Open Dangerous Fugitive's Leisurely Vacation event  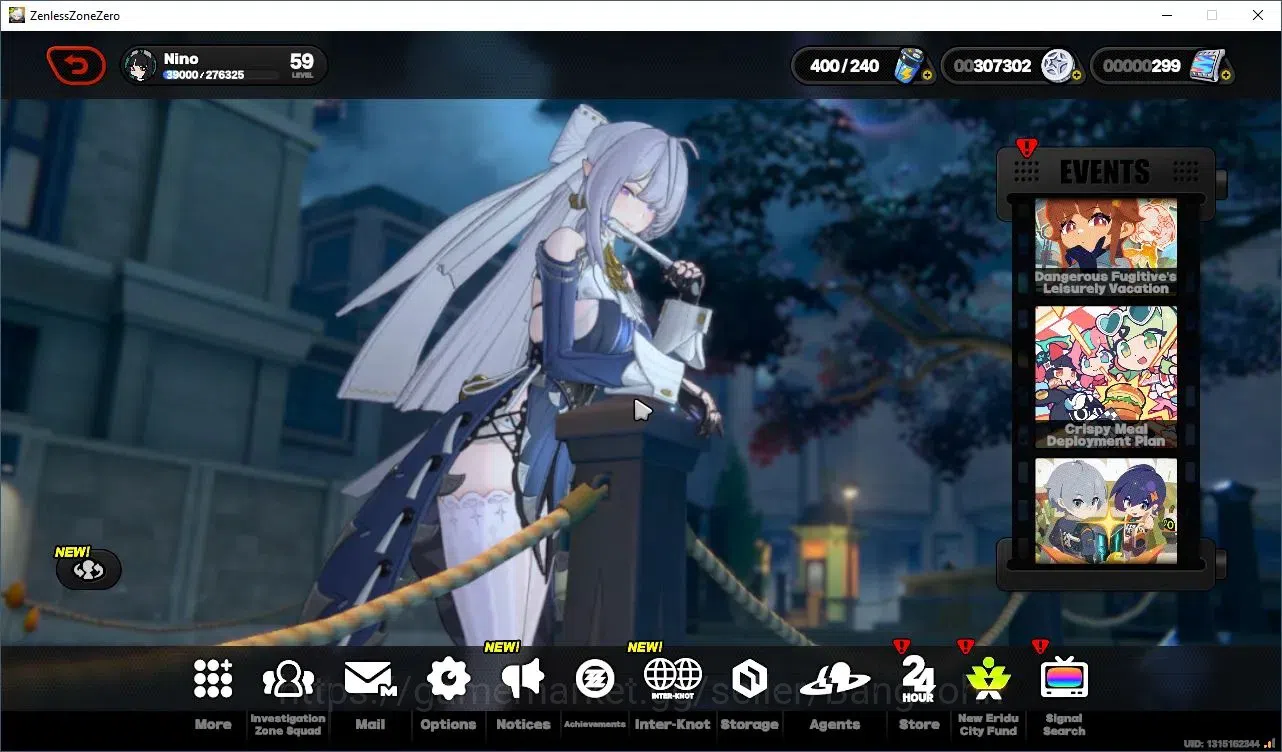tap(1105, 247)
